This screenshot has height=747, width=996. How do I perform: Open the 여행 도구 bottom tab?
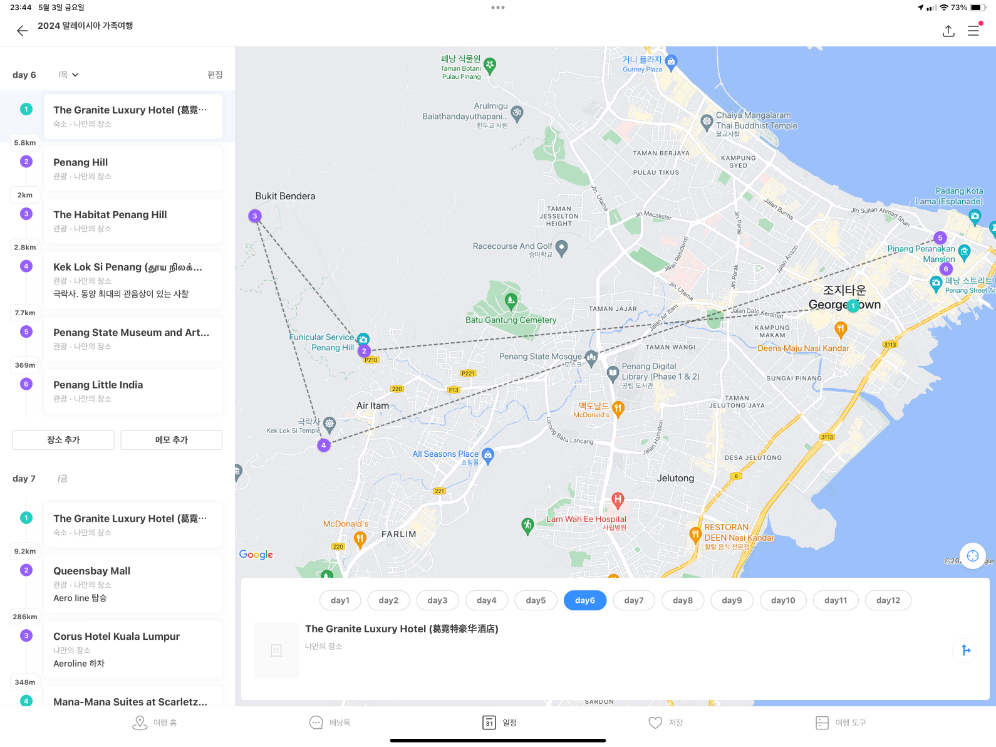(x=840, y=722)
